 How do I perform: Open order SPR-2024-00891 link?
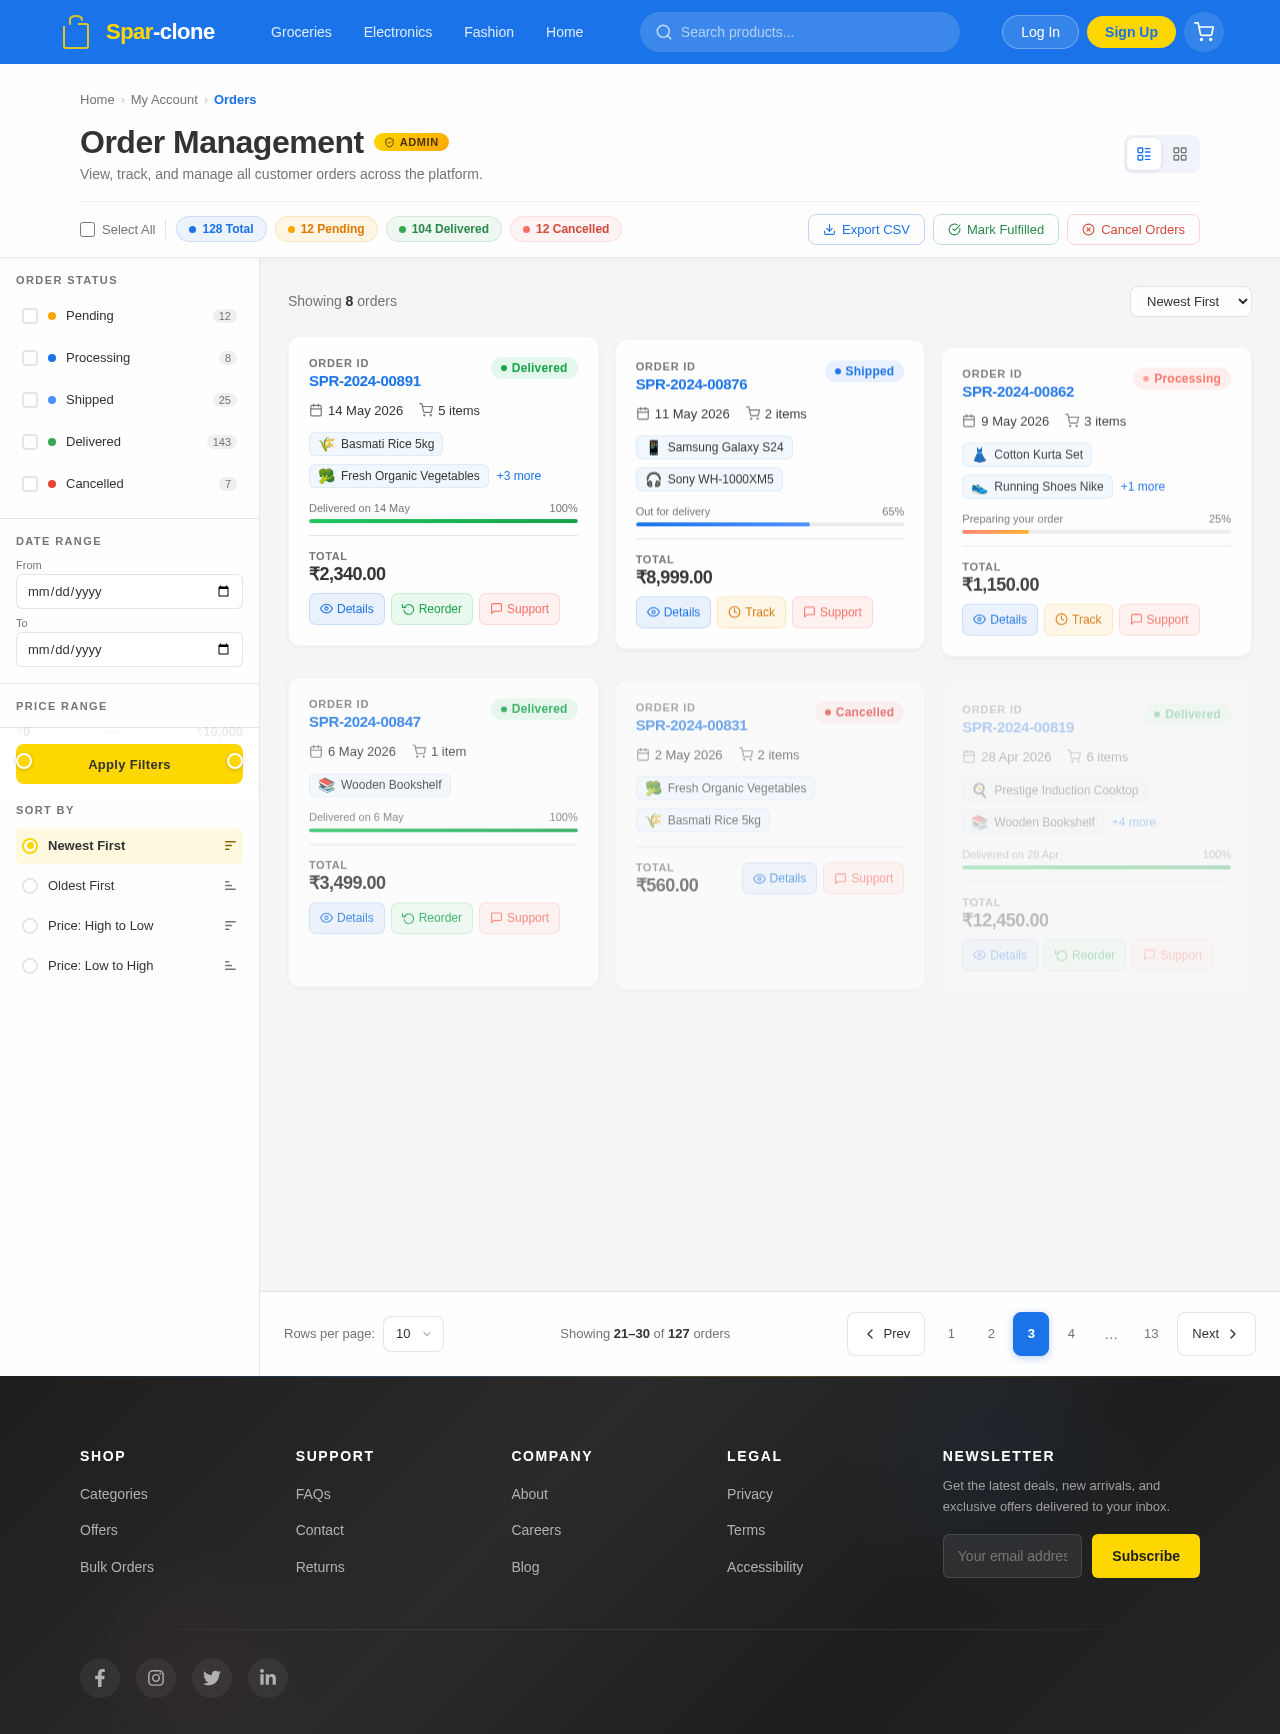[365, 381]
